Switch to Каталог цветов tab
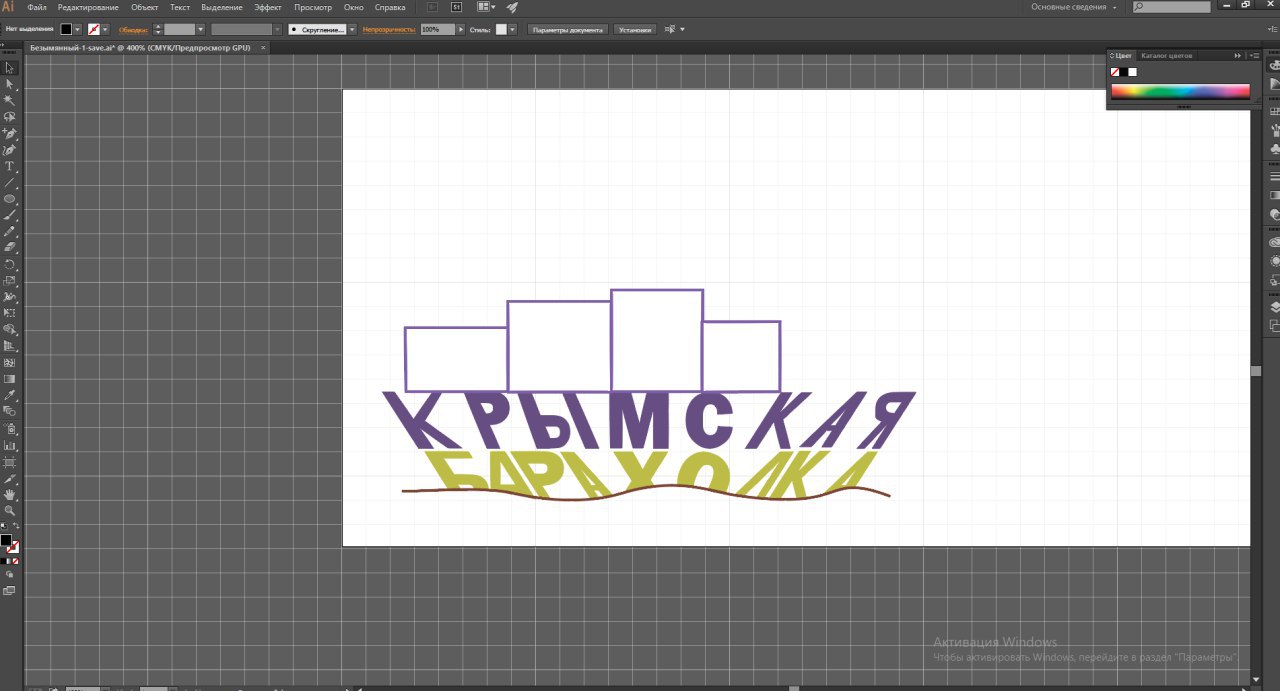The width and height of the screenshot is (1280, 691). [1166, 56]
